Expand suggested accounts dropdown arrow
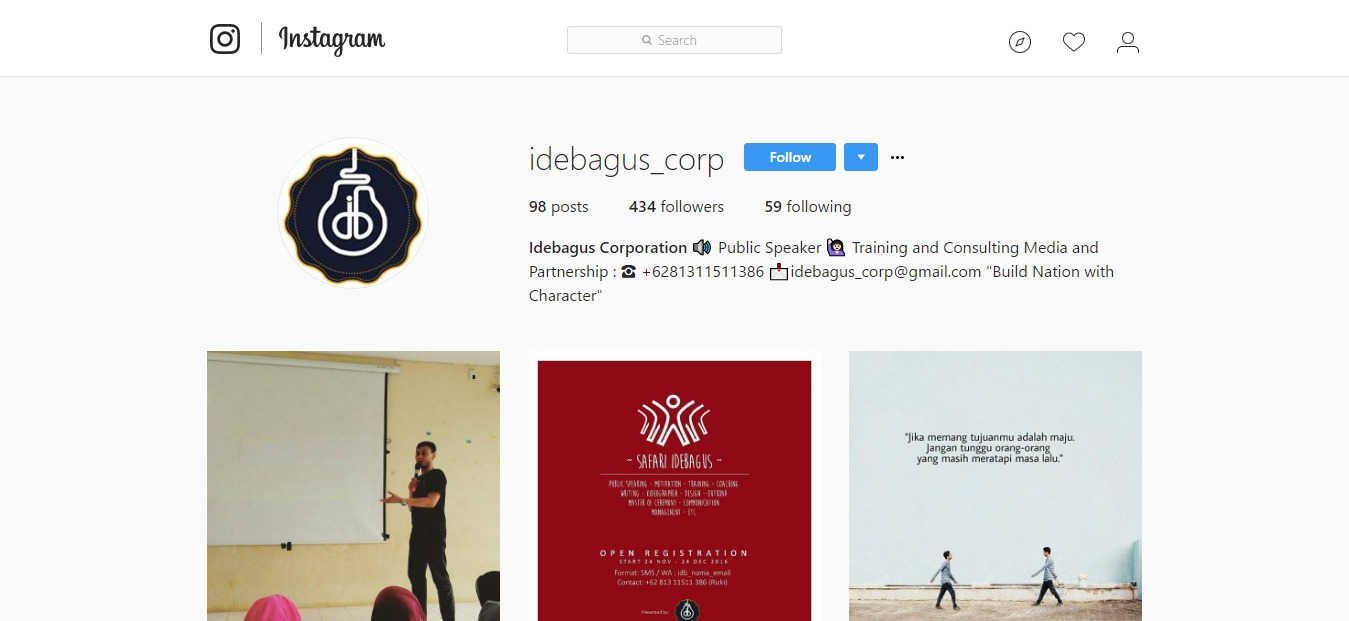Viewport: 1349px width, 621px height. (861, 157)
